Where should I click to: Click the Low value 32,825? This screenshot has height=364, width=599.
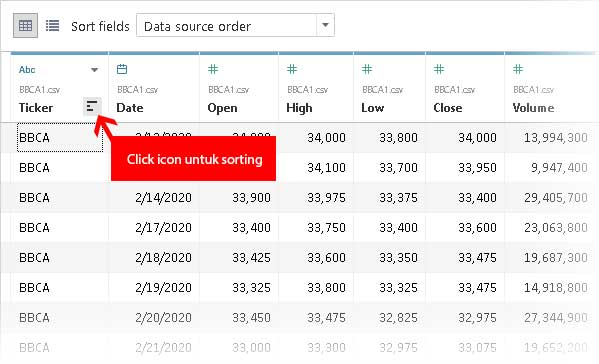coord(398,317)
